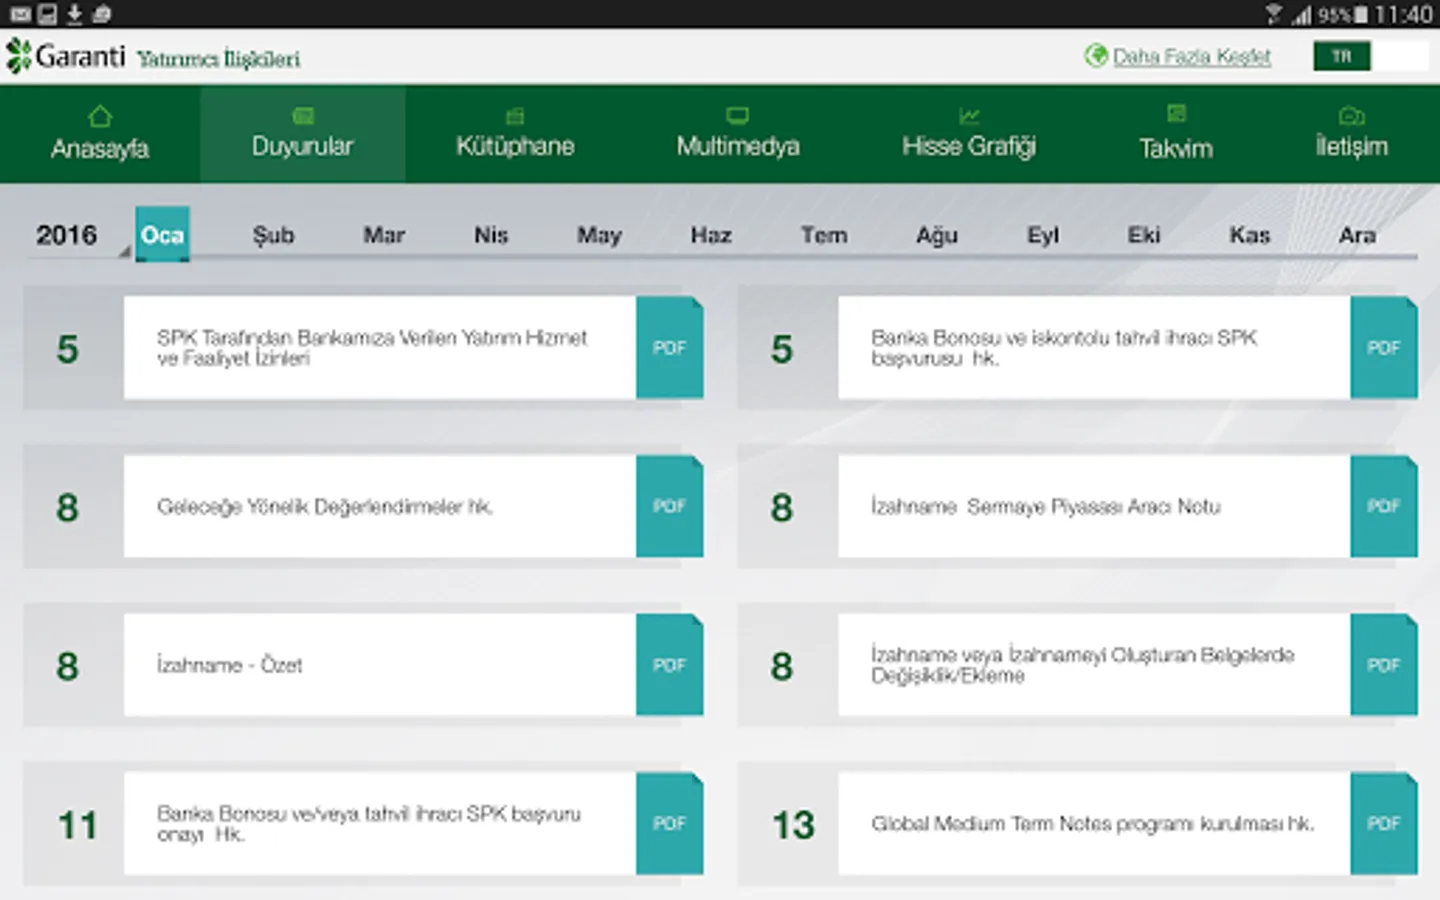
Task: Open the Duyurular navigation item
Action: point(303,134)
